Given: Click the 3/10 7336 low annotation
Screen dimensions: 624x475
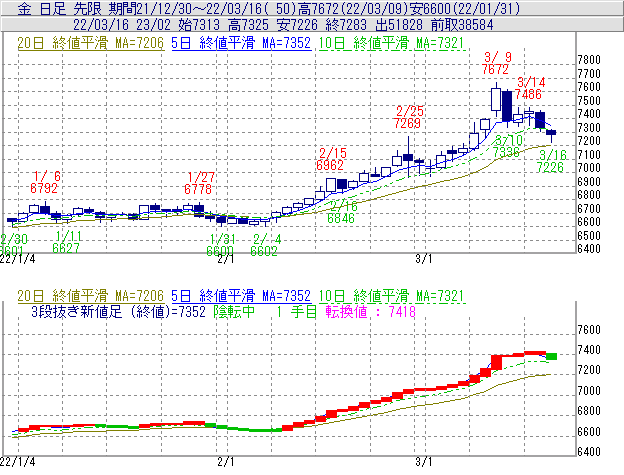Looking at the screenshot, I should click(x=507, y=146).
